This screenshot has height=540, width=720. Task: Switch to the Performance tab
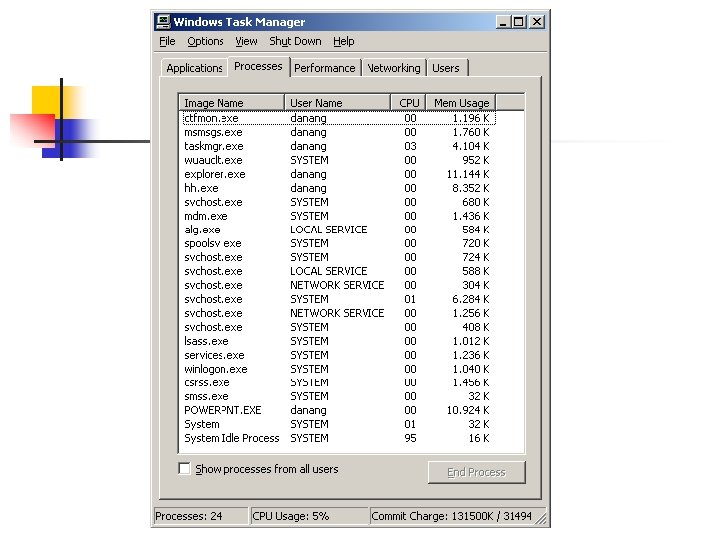tap(325, 68)
